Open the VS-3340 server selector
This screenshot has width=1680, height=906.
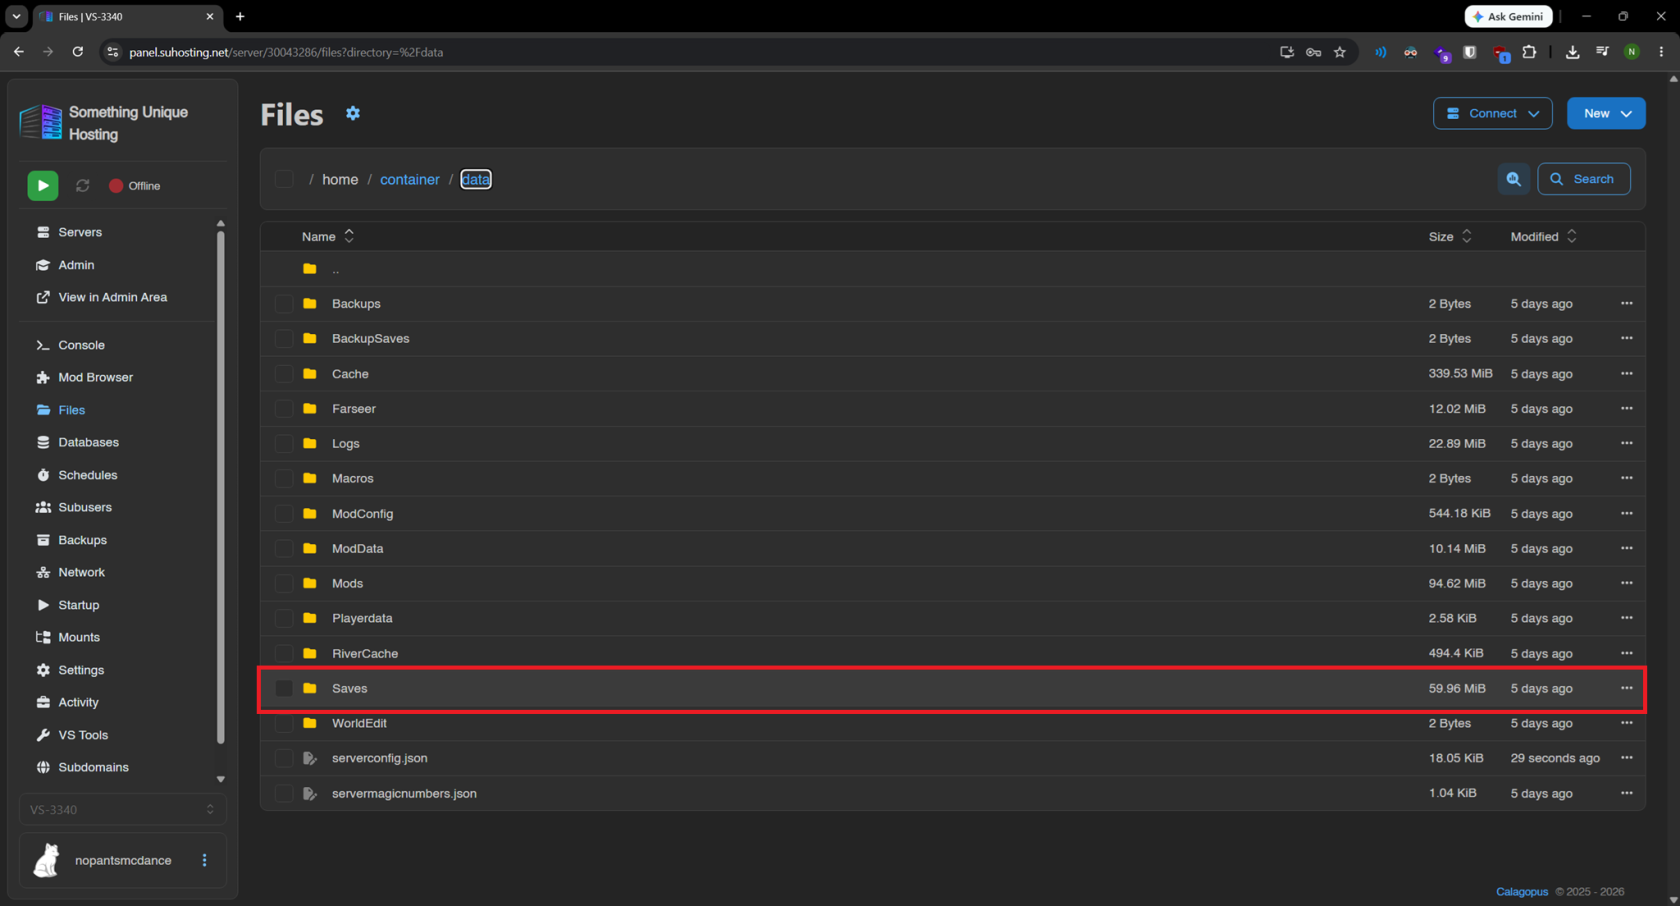tap(122, 810)
